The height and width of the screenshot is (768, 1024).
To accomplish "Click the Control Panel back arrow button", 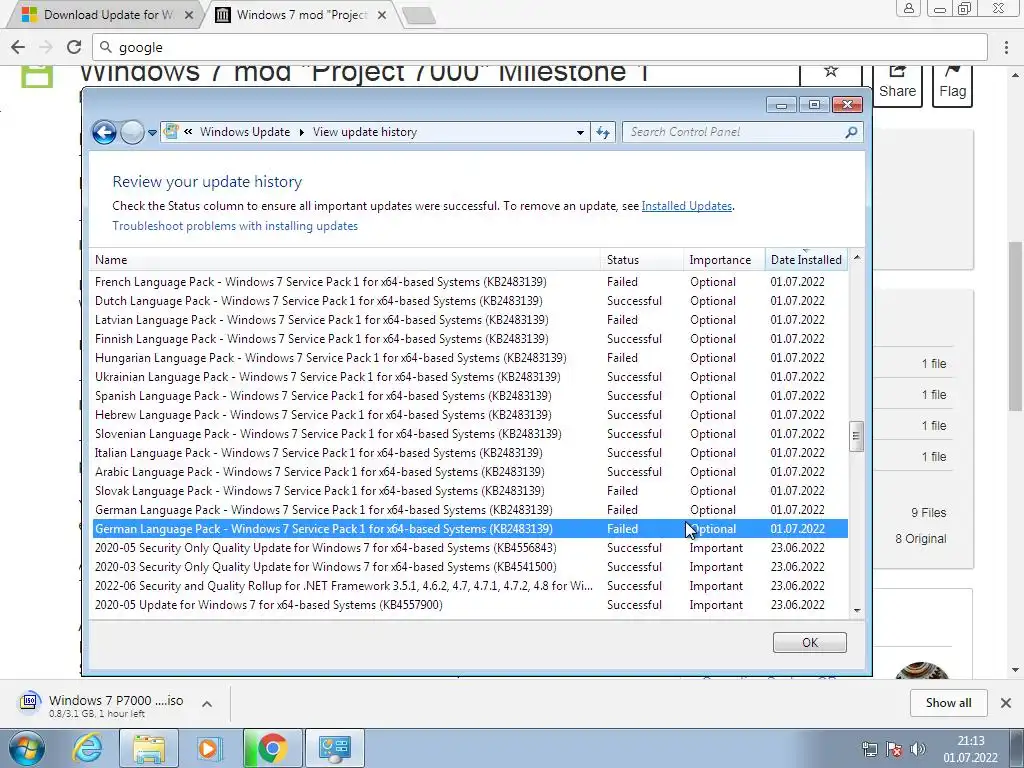I will point(104,133).
